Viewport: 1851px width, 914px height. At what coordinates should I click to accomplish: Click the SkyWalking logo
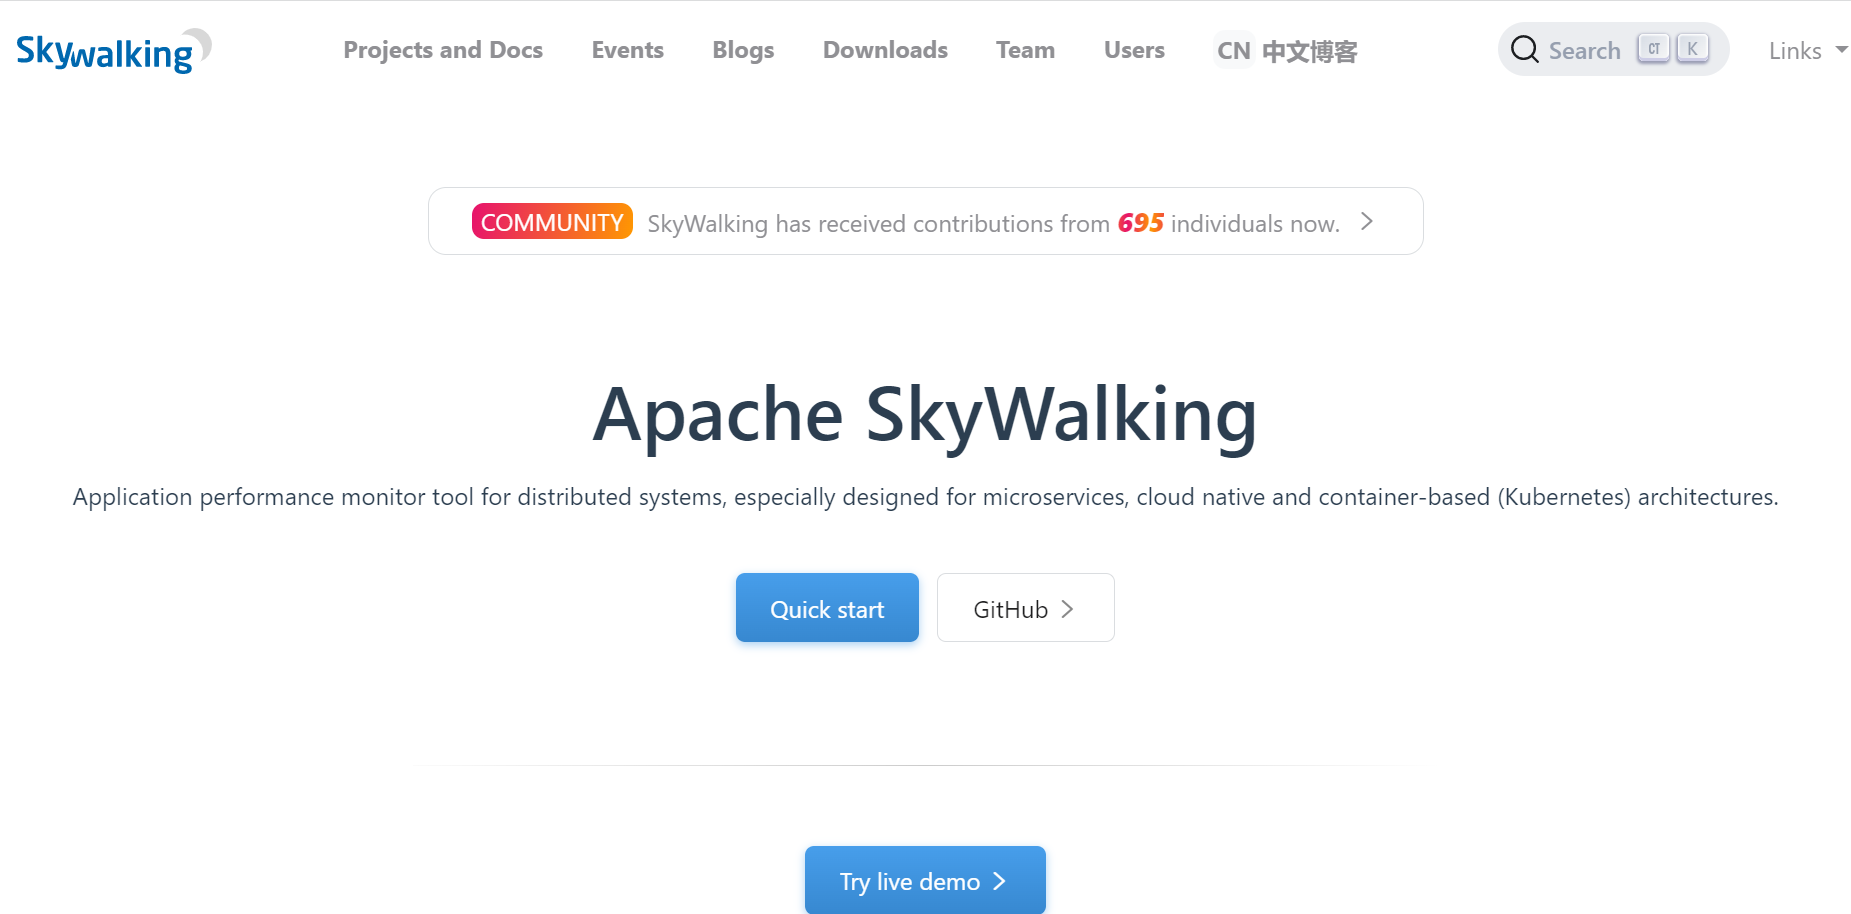(114, 50)
